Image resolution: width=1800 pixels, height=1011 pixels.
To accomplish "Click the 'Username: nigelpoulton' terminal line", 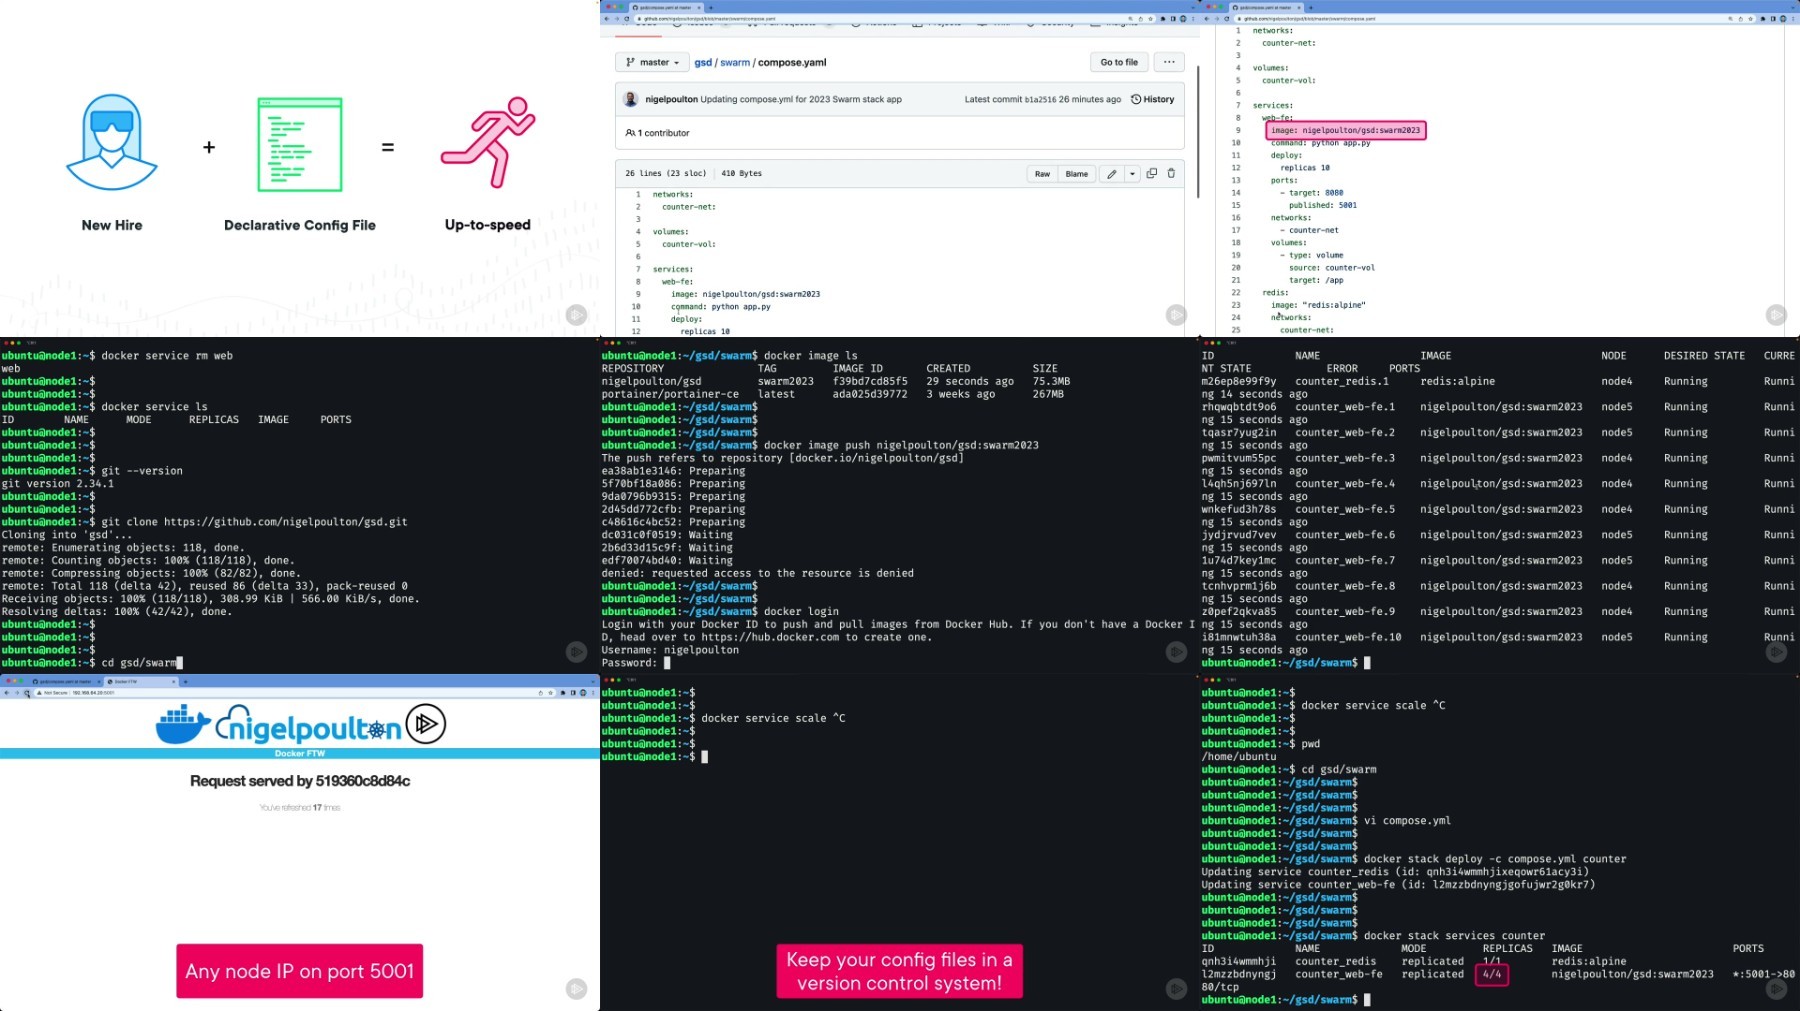I will [x=670, y=650].
